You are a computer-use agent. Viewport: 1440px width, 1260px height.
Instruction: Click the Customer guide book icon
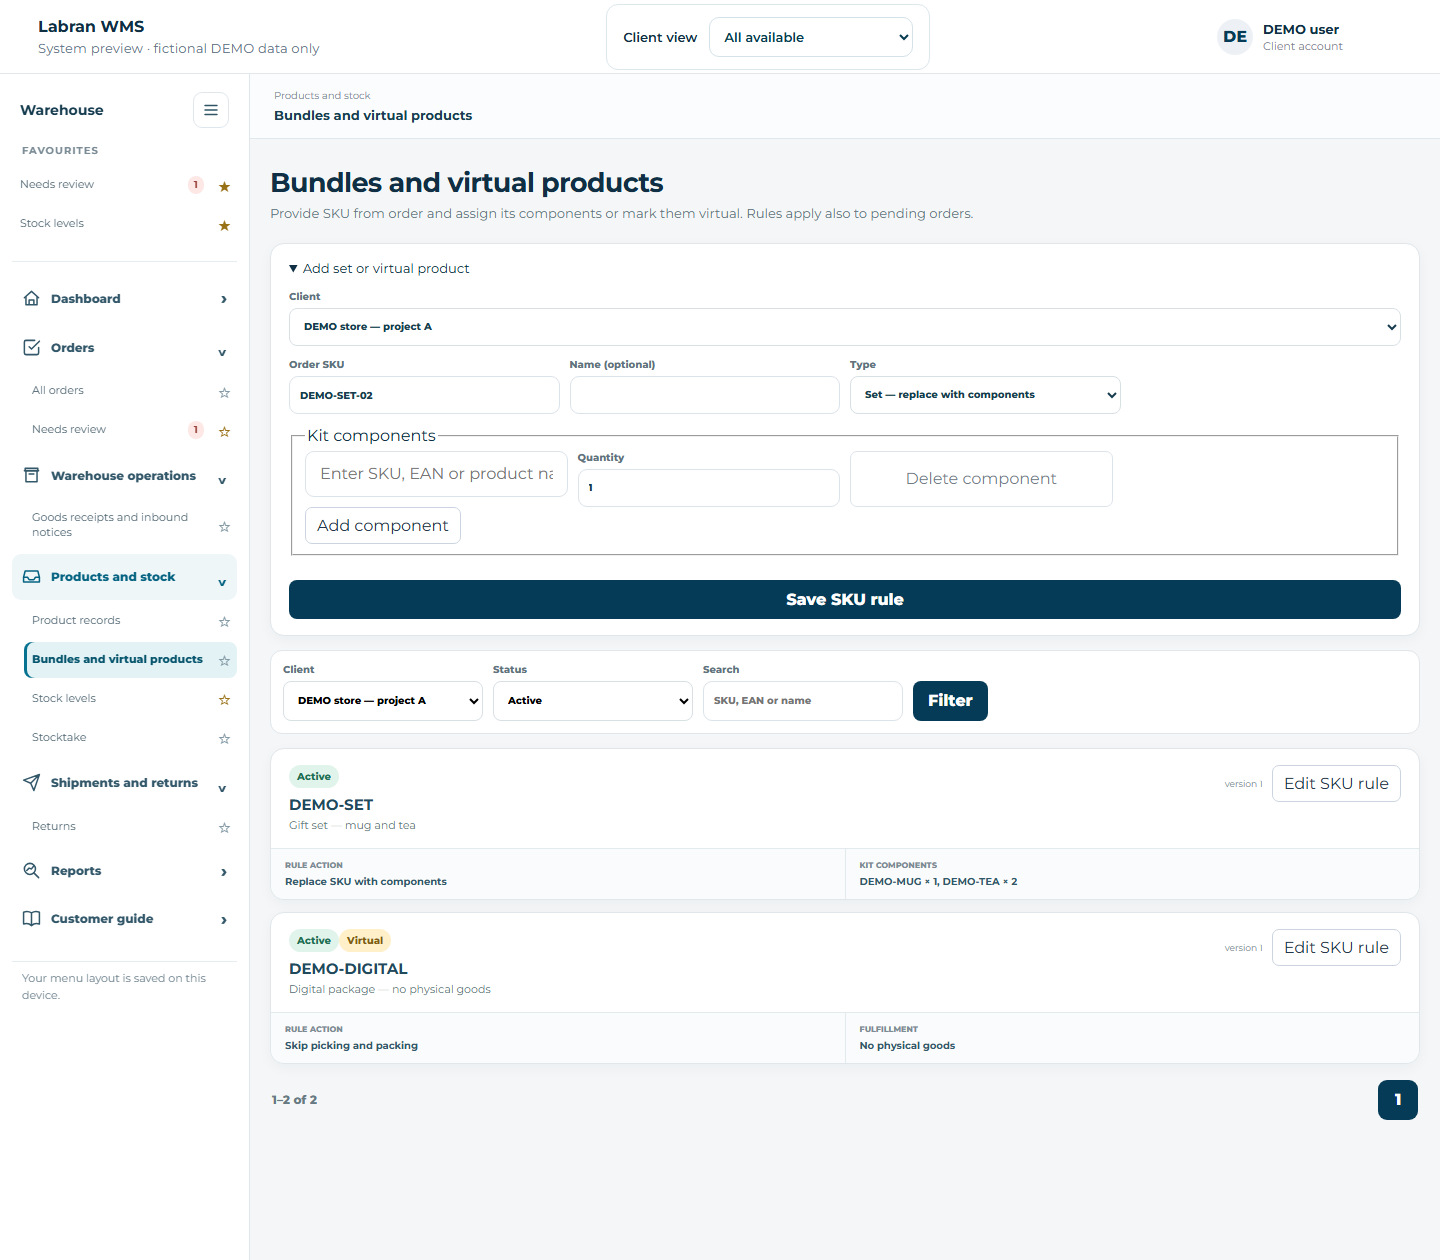(32, 918)
